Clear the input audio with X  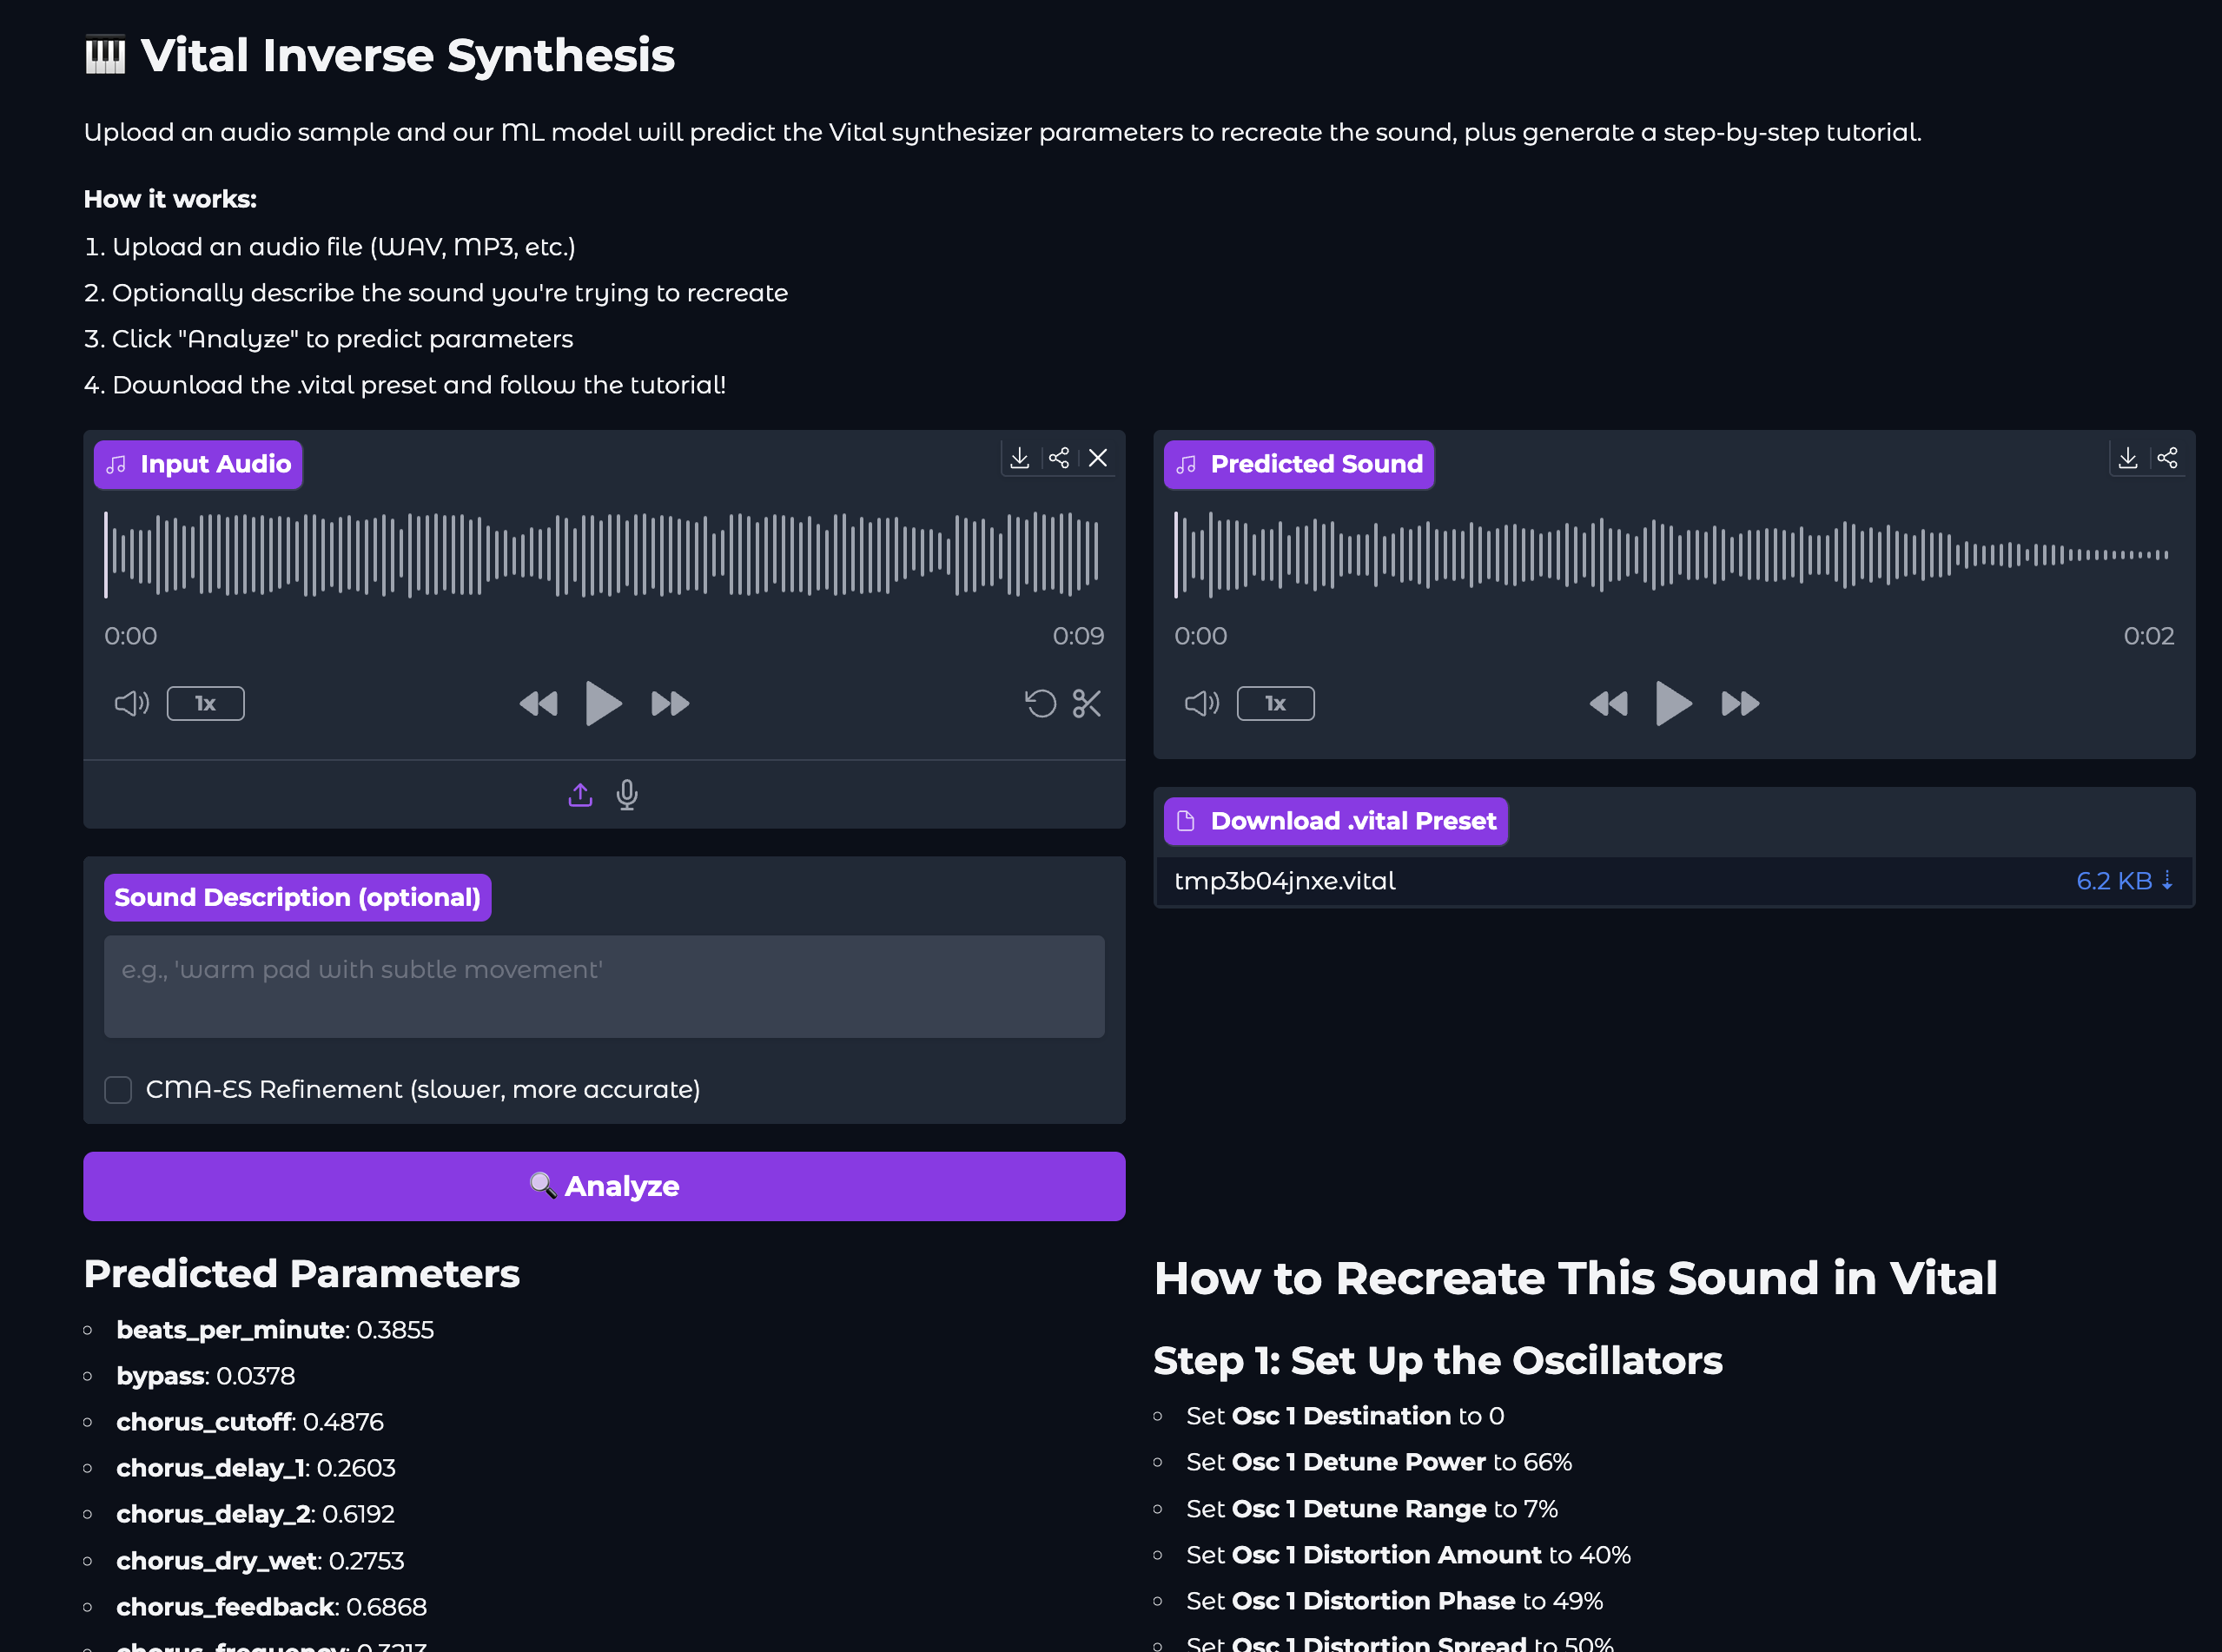(x=1098, y=458)
